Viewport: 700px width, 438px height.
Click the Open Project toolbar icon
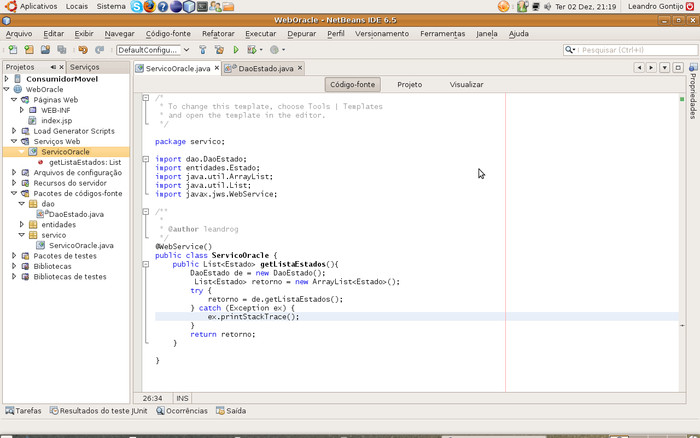click(45, 50)
